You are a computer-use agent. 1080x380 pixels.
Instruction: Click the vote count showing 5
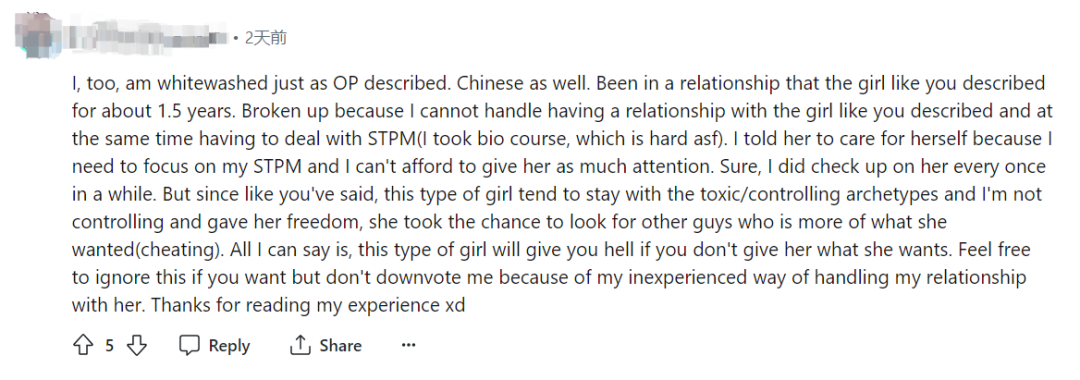point(110,346)
